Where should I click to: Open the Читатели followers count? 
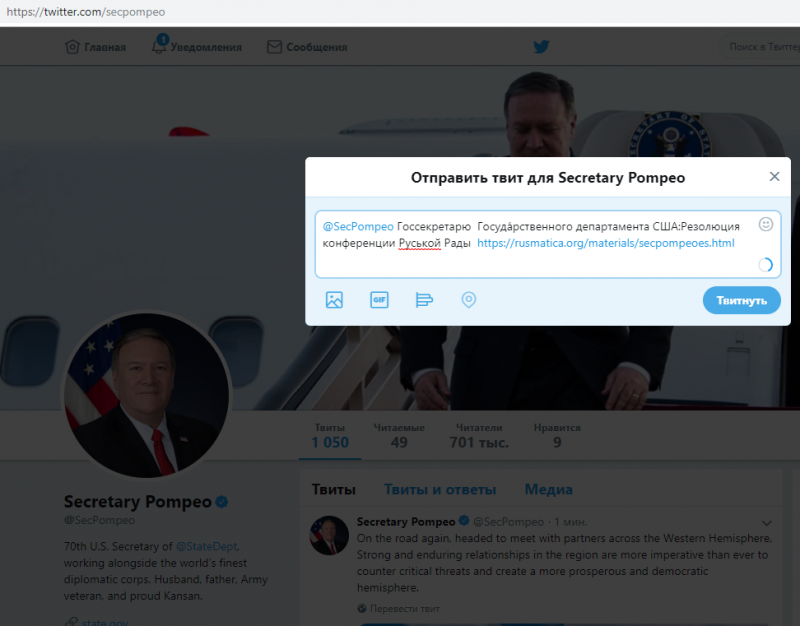click(479, 436)
